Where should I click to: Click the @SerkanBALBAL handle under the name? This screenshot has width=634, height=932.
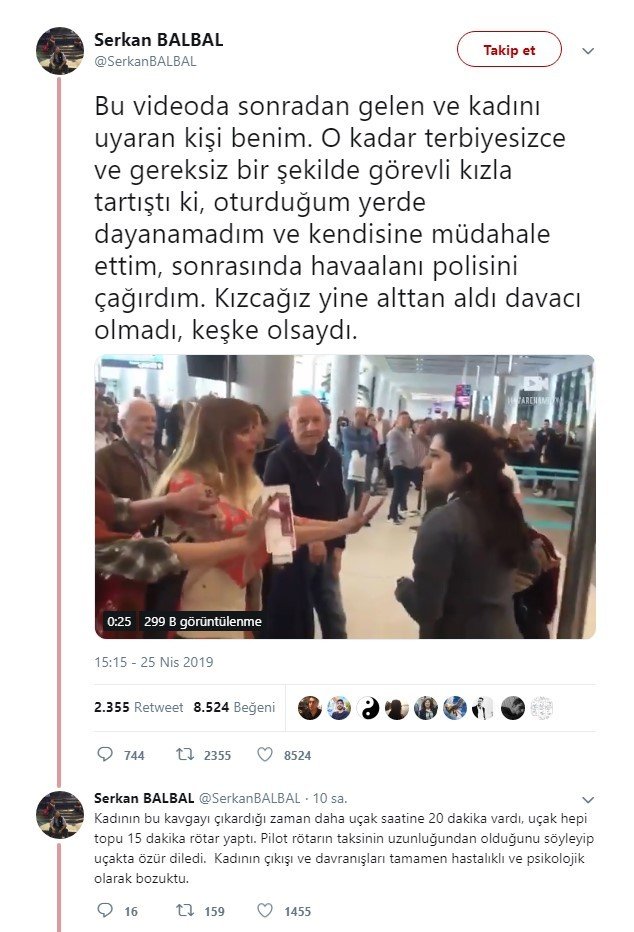[145, 61]
